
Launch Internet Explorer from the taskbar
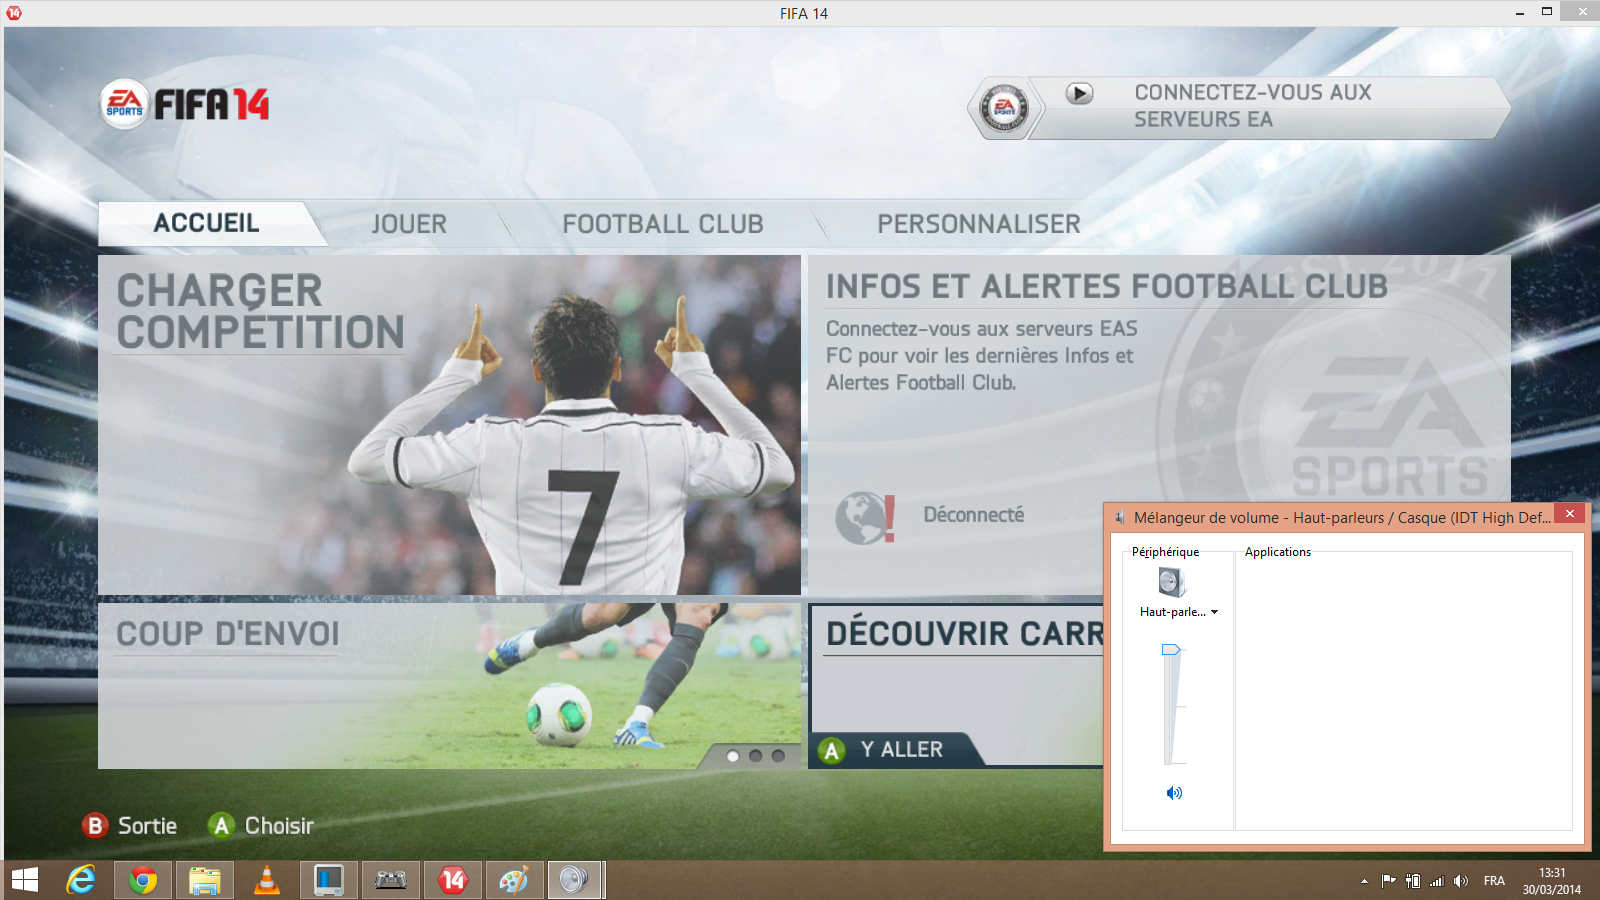click(81, 880)
